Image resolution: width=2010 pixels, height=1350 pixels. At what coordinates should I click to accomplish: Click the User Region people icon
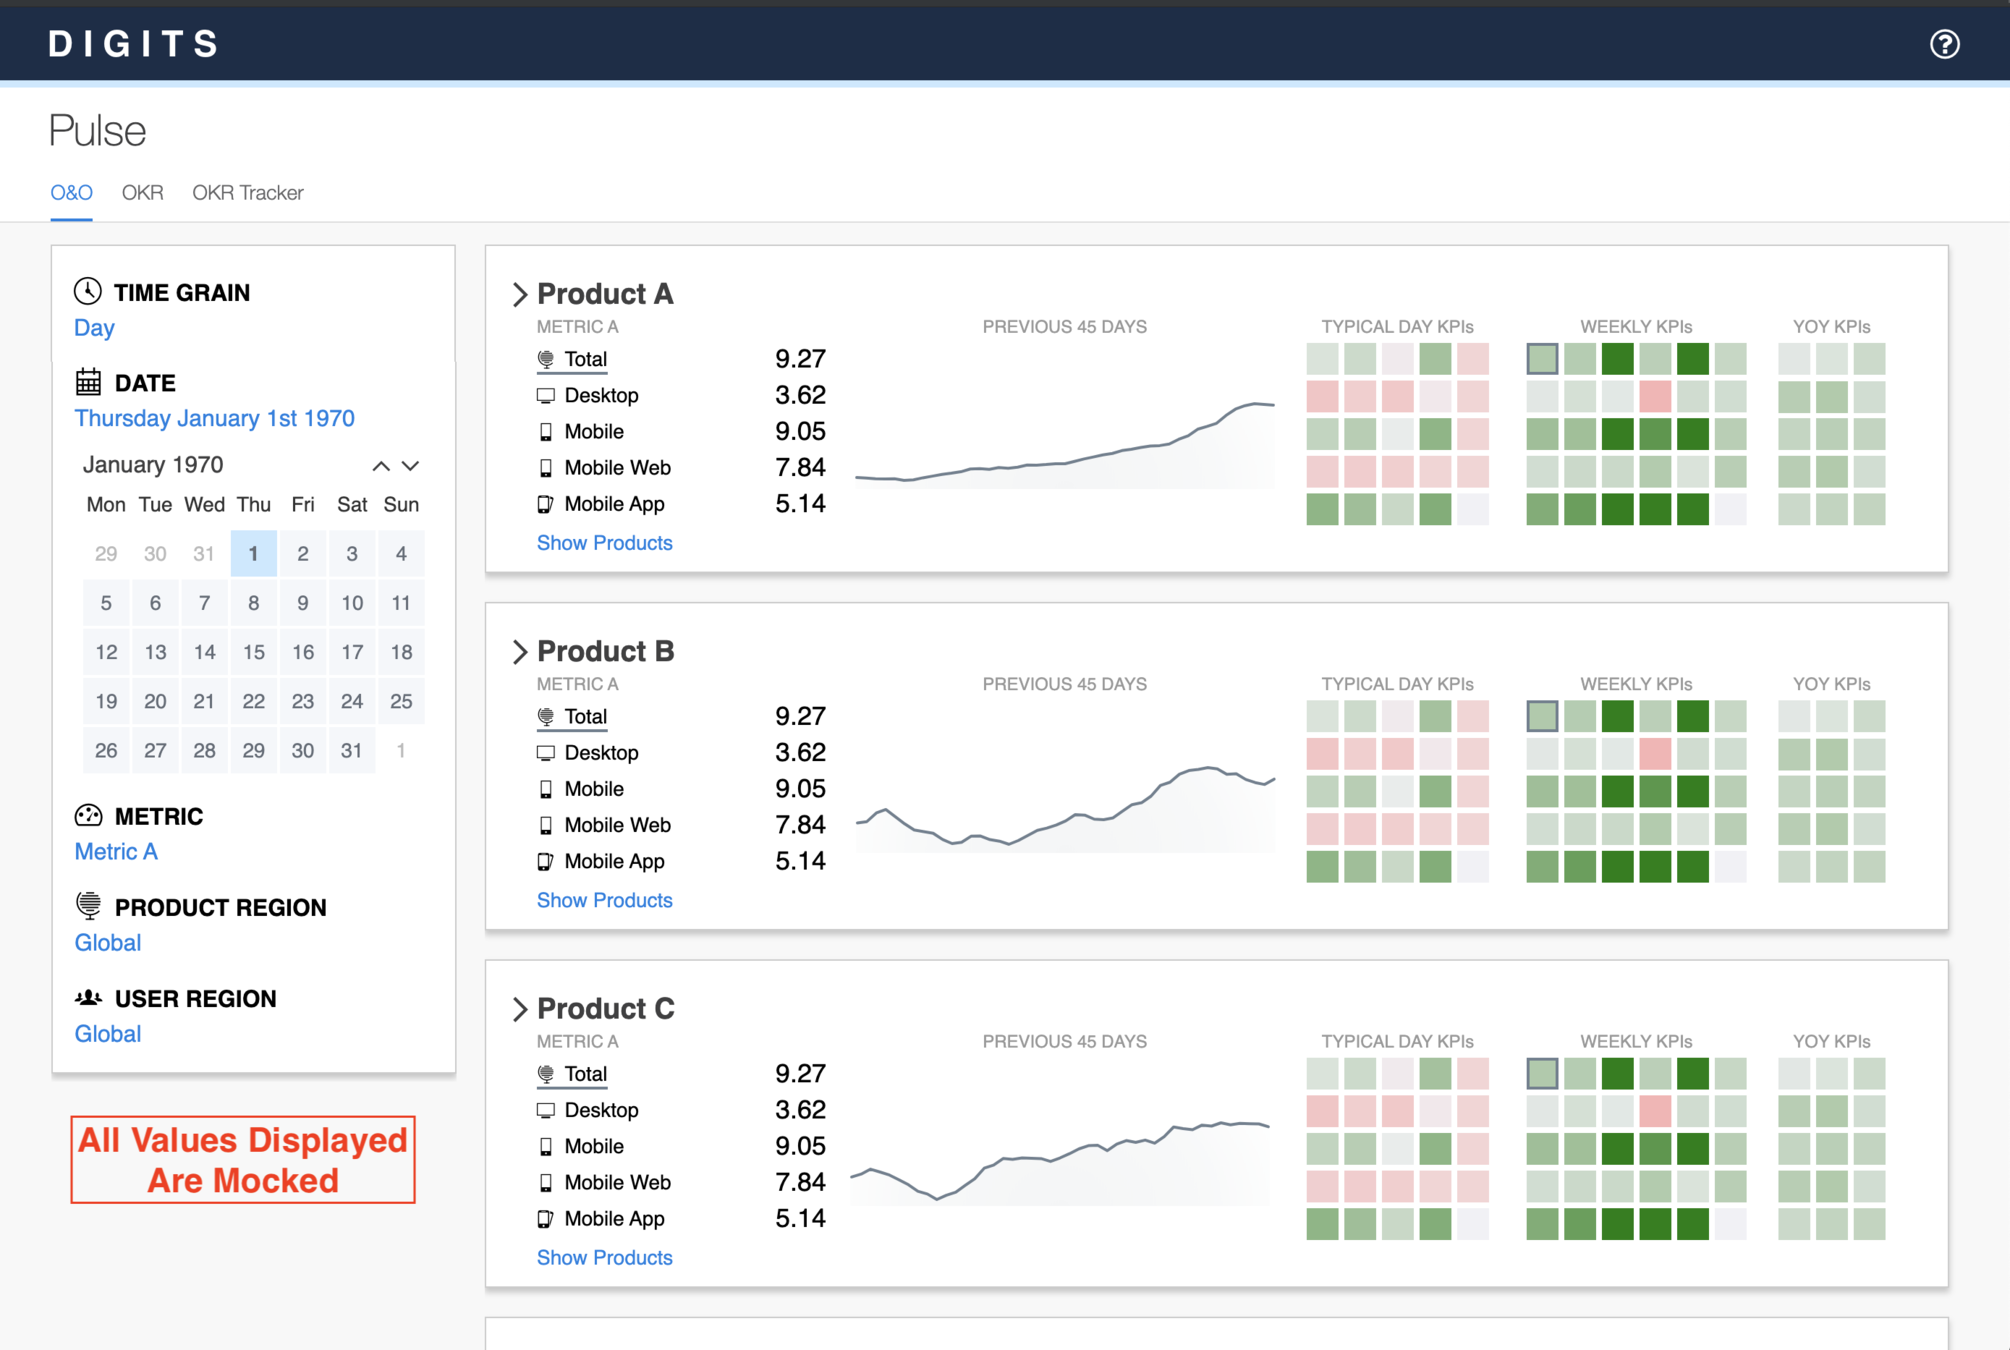tap(88, 997)
